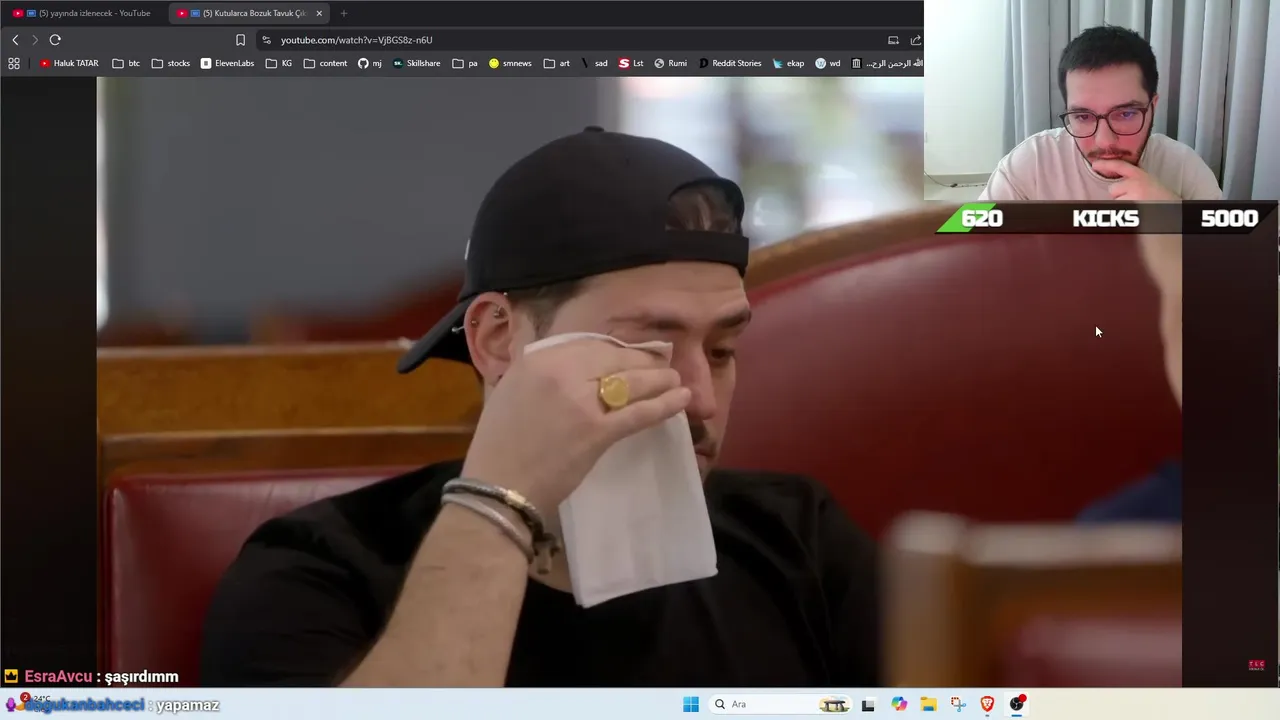The width and height of the screenshot is (1280, 720).
Task: Open the wd WordPress bookmark
Action: [x=827, y=63]
